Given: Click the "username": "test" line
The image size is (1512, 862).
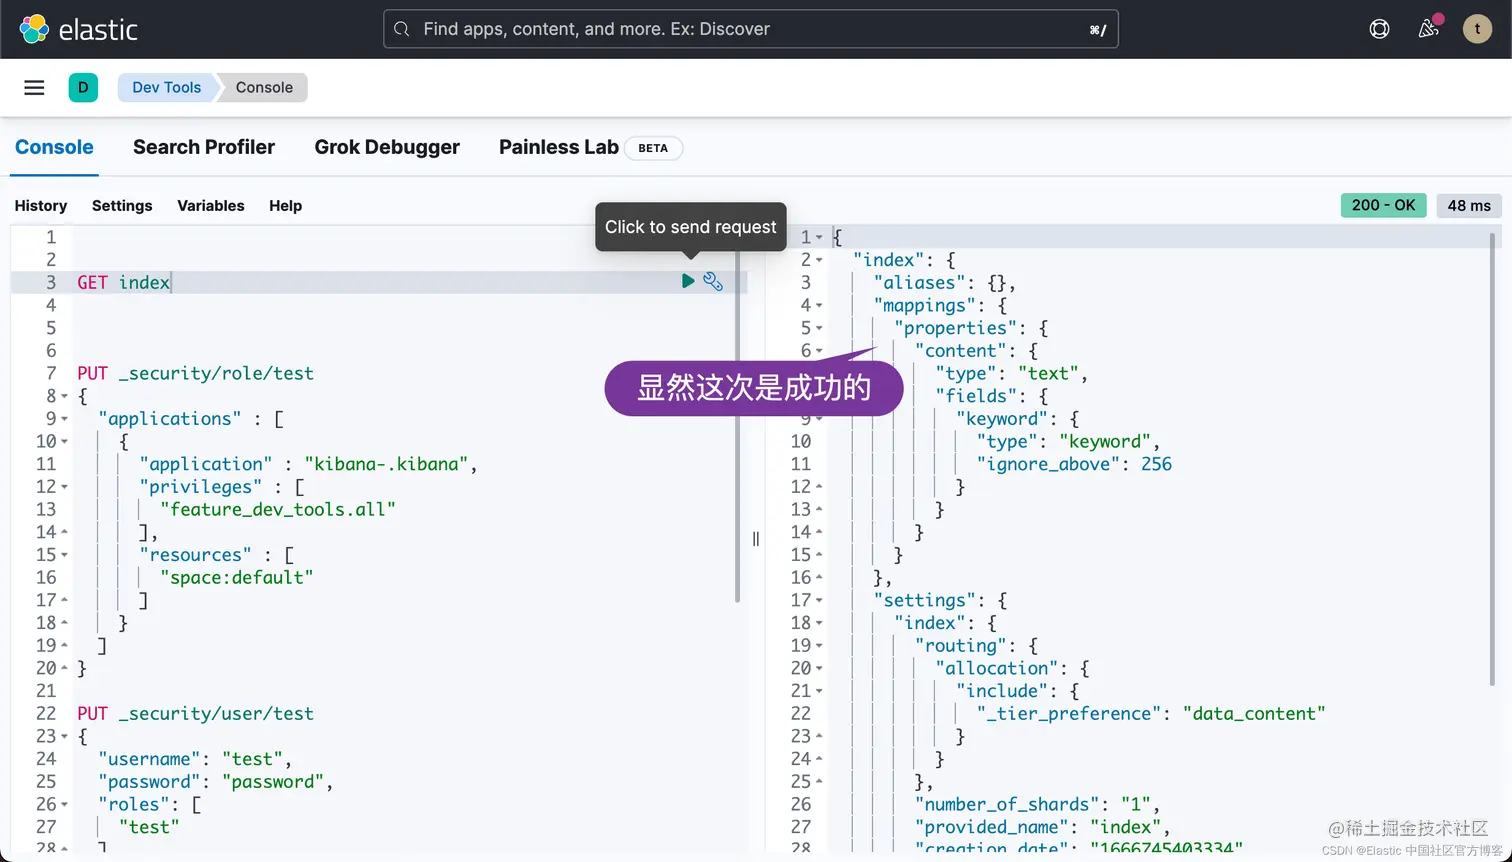Looking at the screenshot, I should click(x=195, y=759).
